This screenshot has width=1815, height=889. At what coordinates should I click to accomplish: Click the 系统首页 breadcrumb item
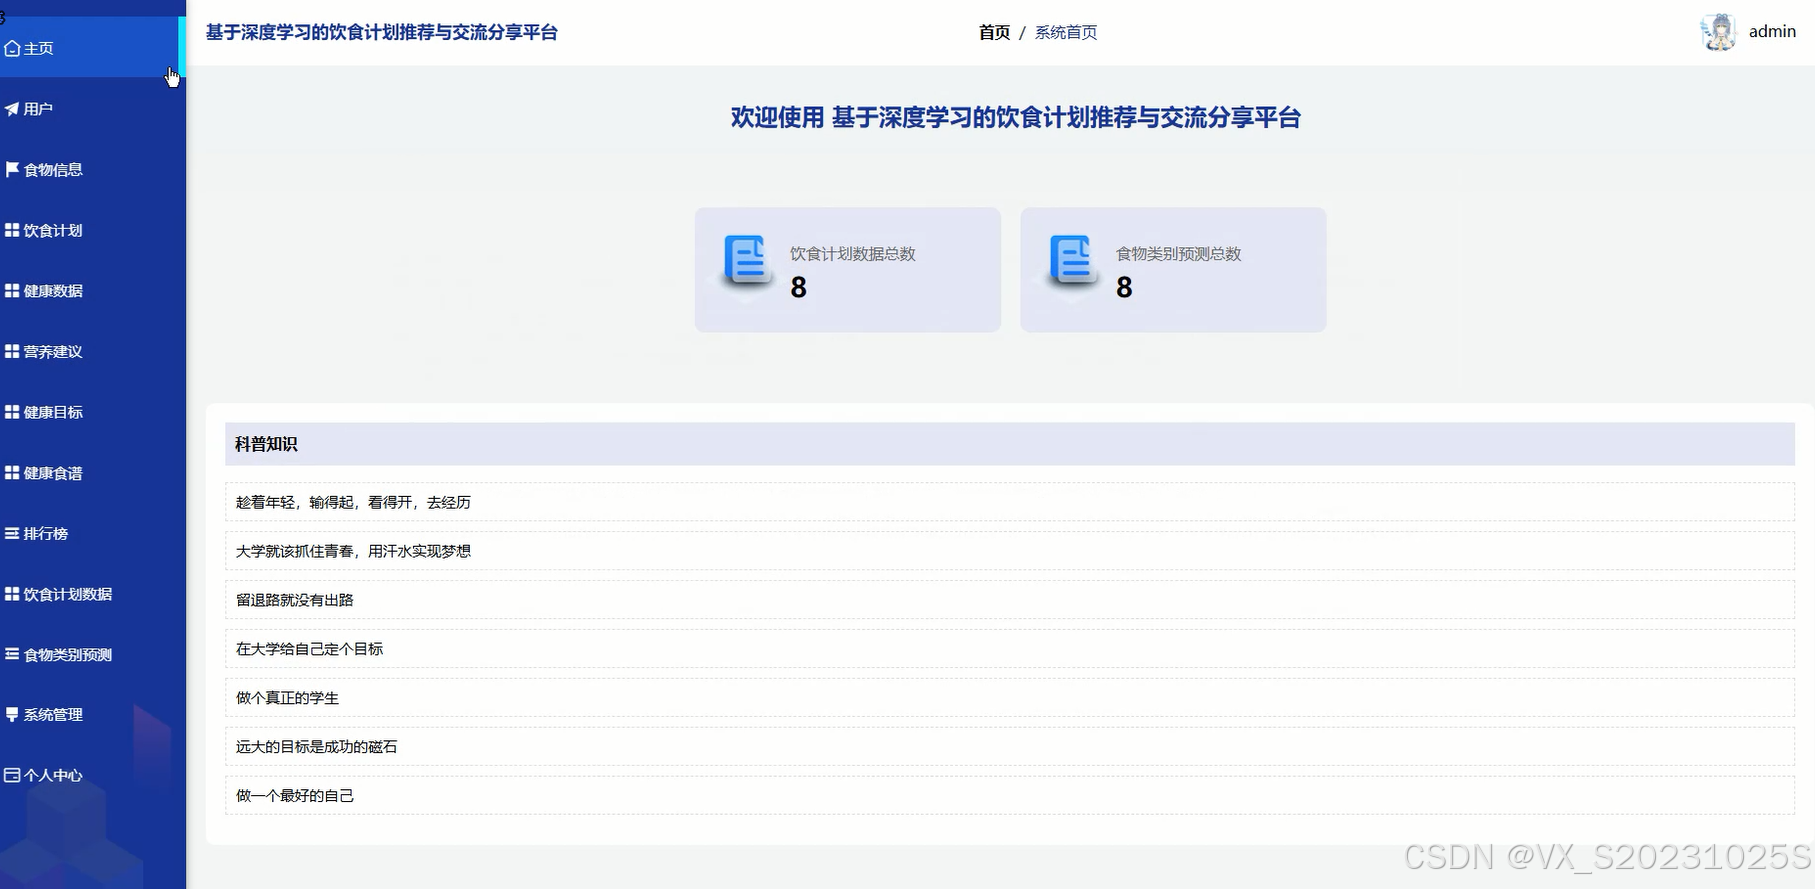tap(1066, 32)
